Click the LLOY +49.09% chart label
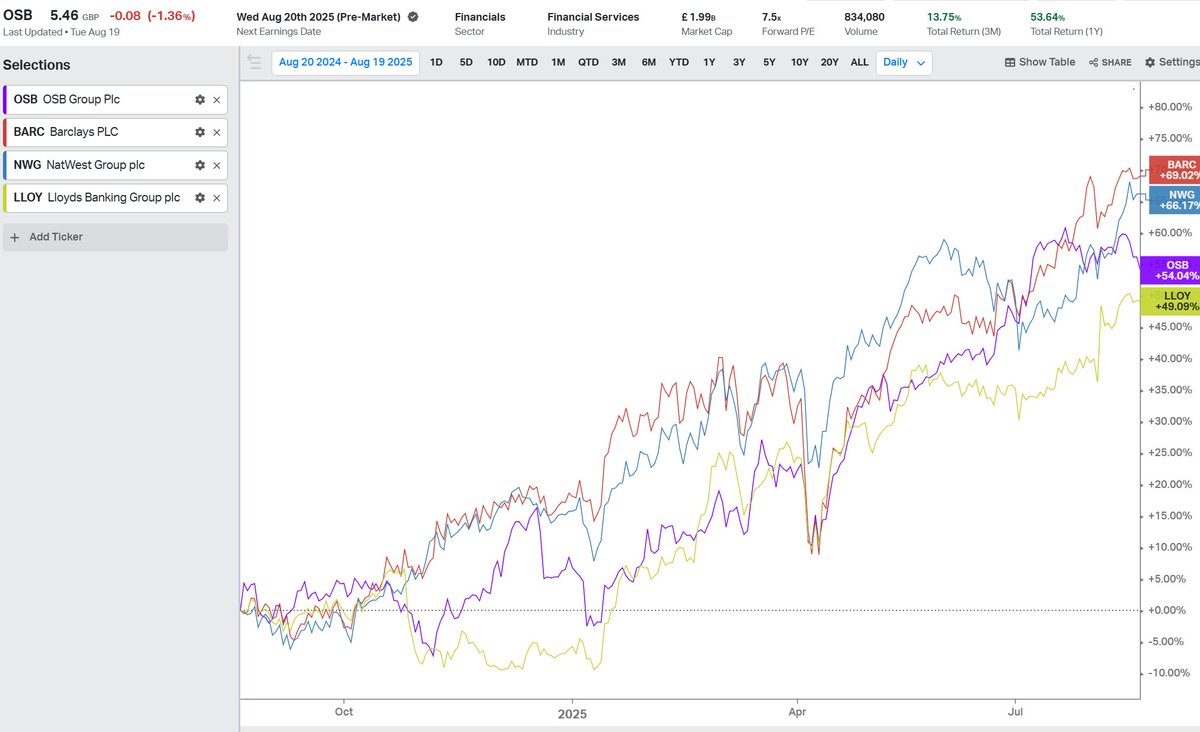 pos(1170,301)
